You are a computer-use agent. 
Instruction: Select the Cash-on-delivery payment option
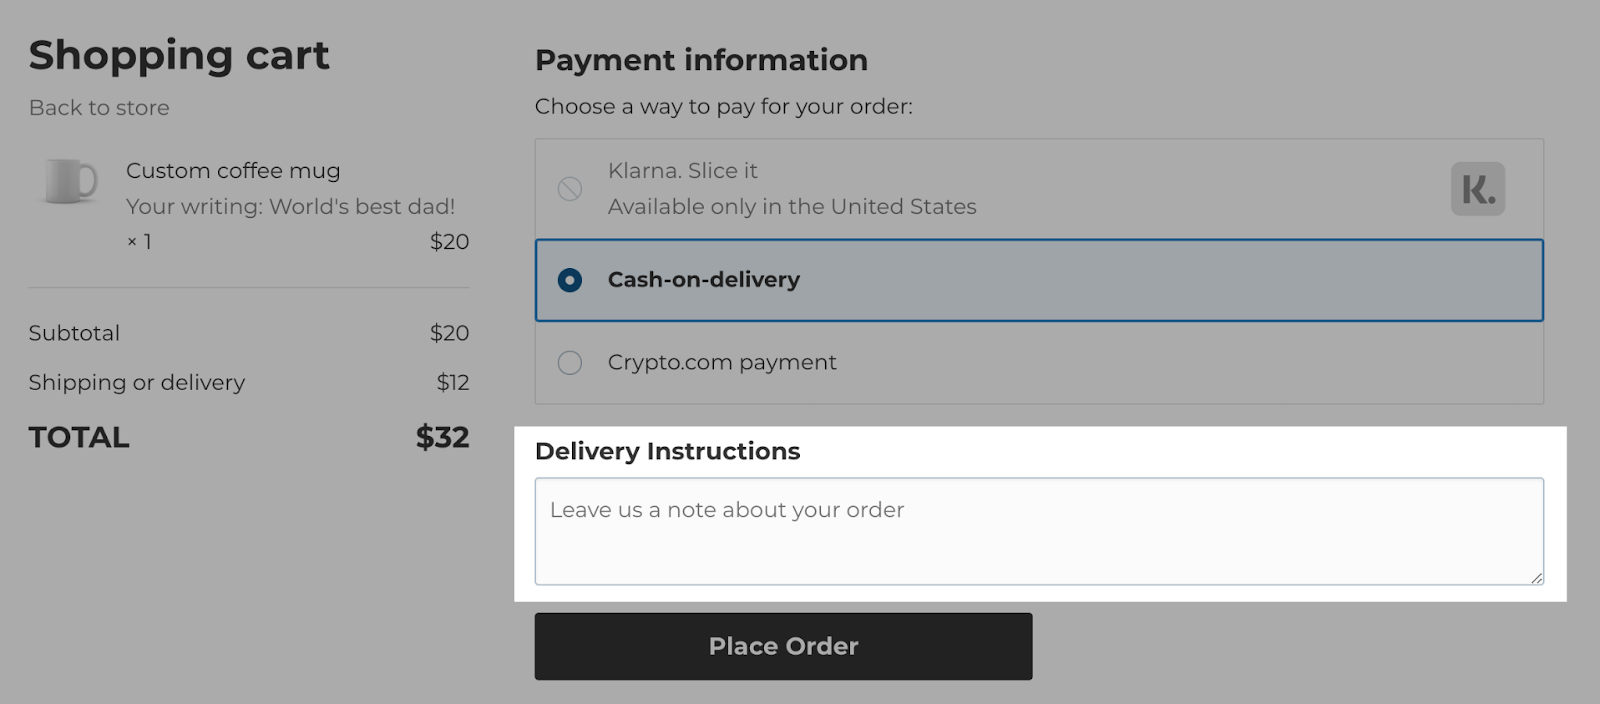(569, 281)
